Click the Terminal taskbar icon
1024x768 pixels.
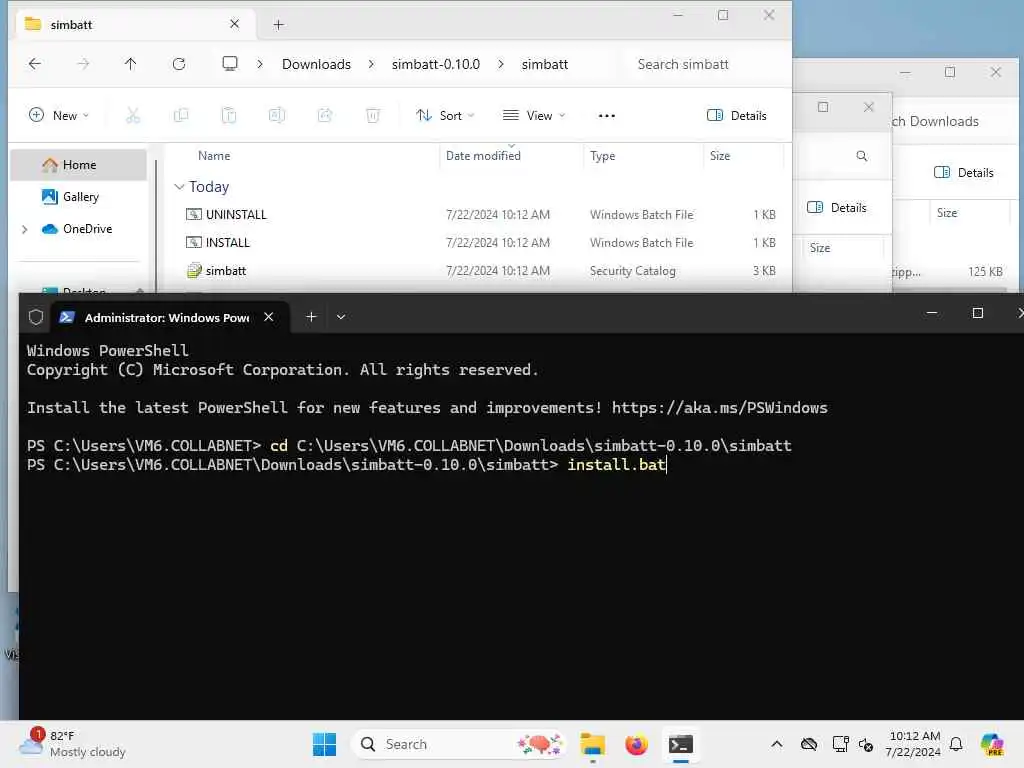[x=680, y=744]
